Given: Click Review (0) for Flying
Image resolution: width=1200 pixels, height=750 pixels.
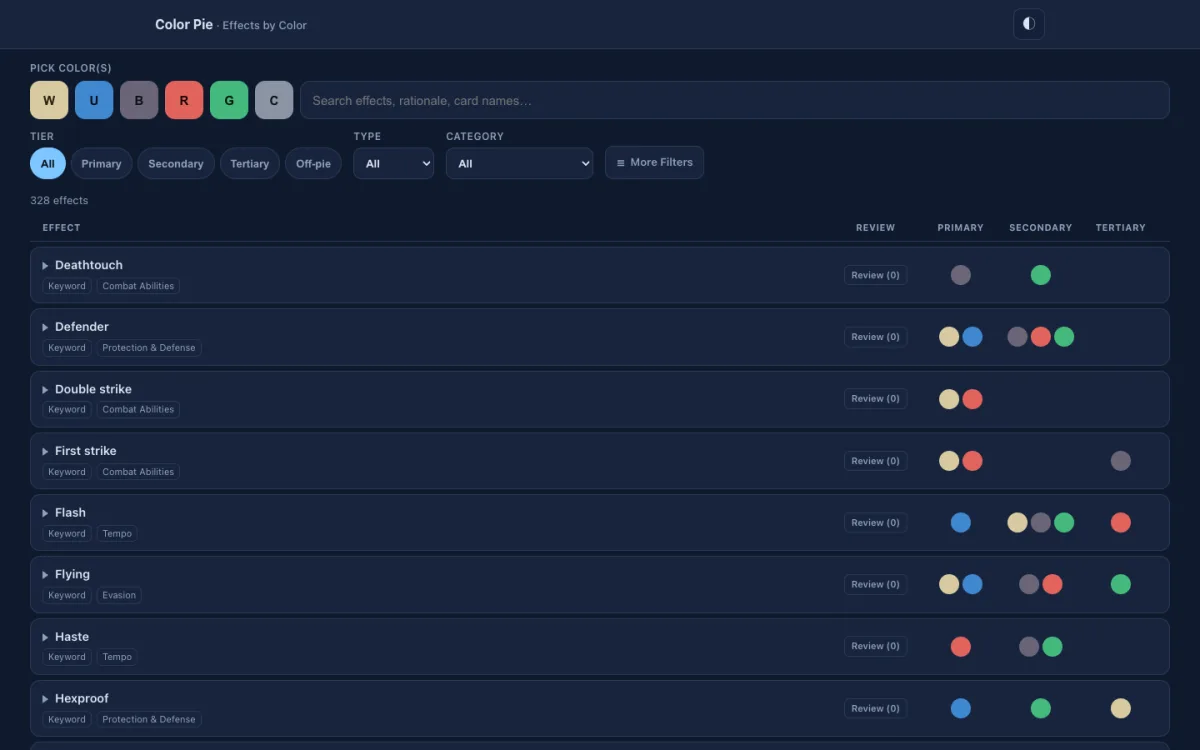Looking at the screenshot, I should [x=876, y=584].
